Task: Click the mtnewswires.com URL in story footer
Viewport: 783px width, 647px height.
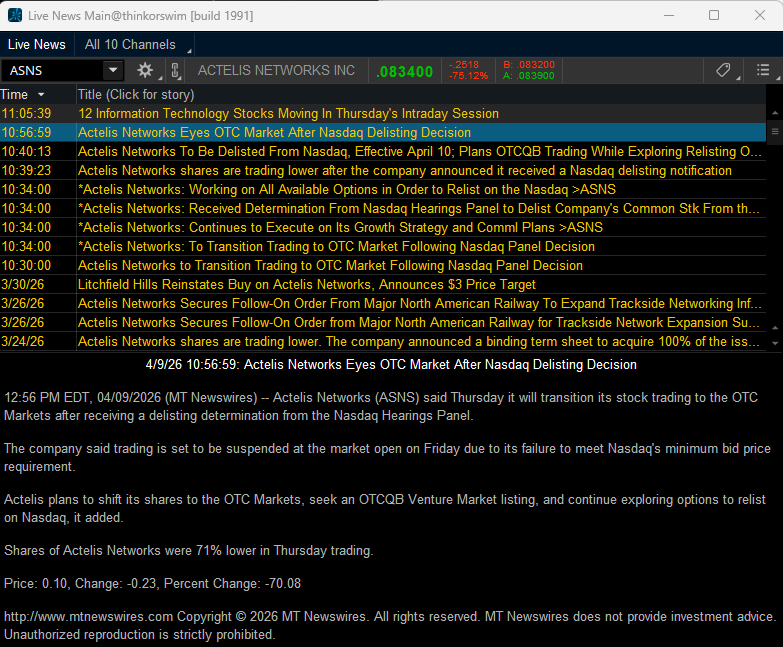Action: [x=88, y=617]
